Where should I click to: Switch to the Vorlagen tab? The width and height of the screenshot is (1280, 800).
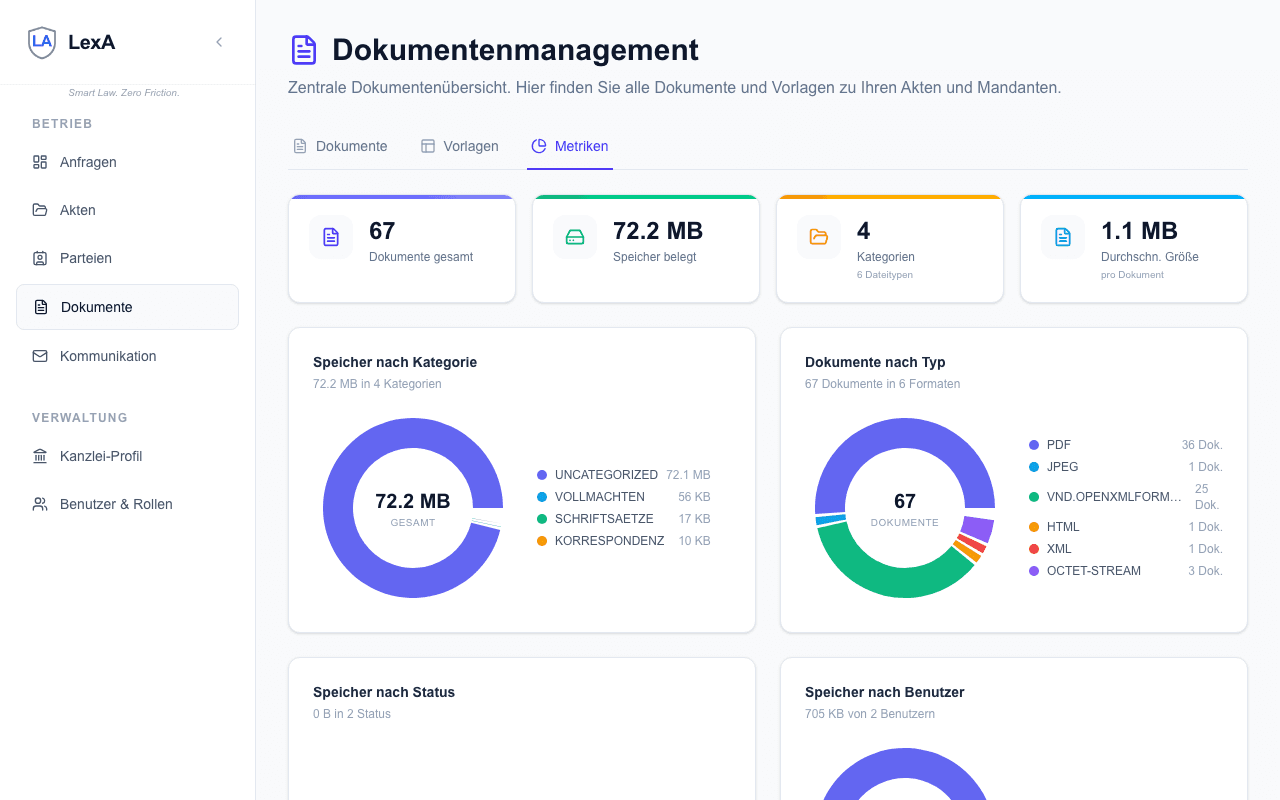(x=460, y=146)
